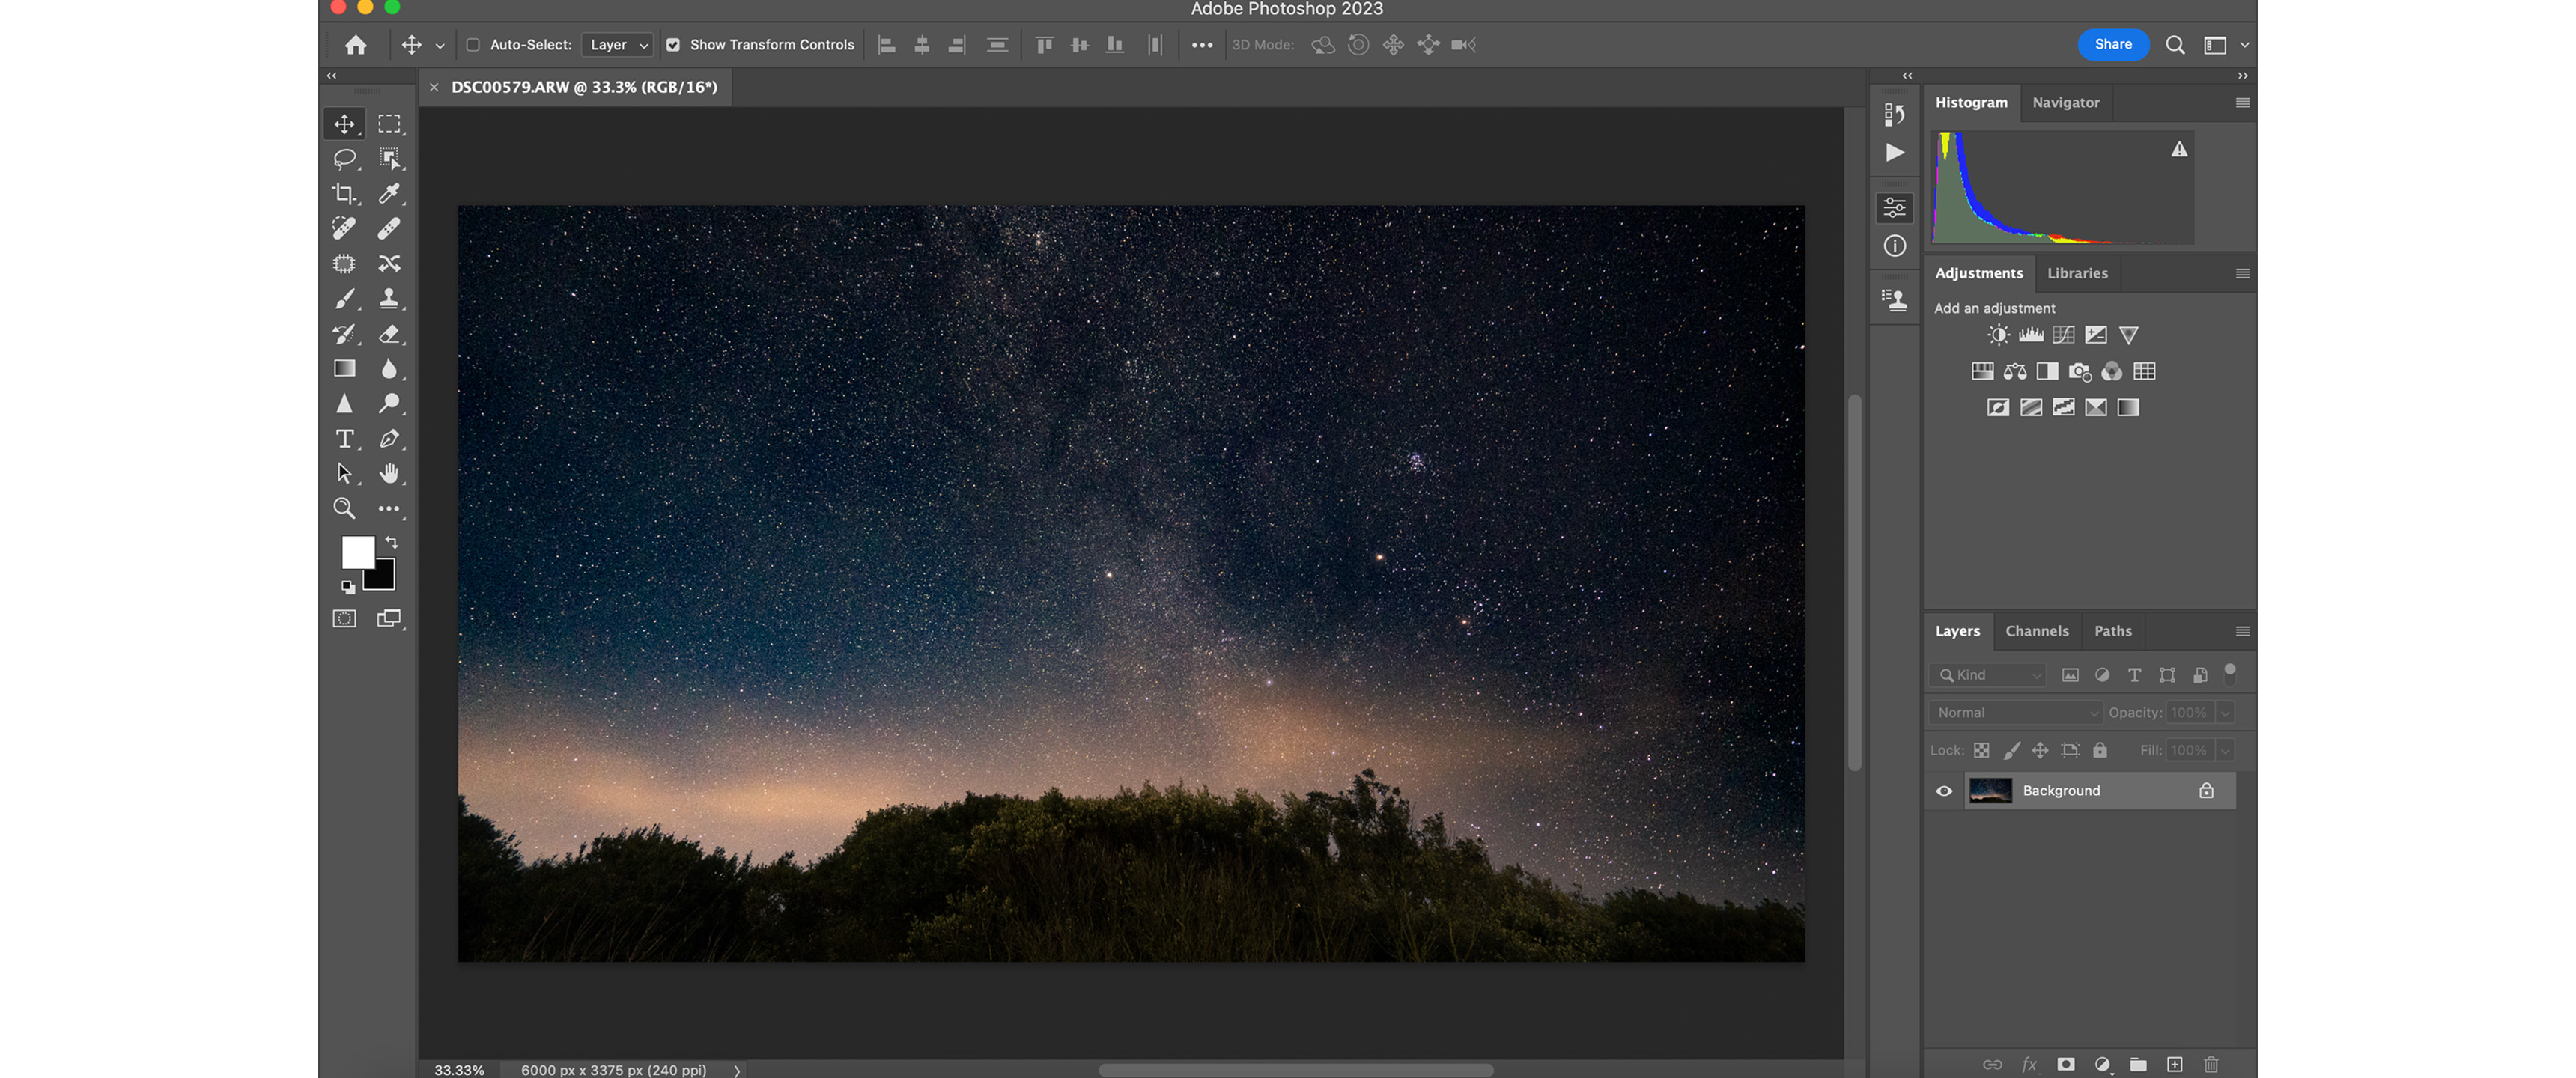Enable Show Transform Controls checkbox
Screen dimensions: 2576x1078
tap(670, 44)
